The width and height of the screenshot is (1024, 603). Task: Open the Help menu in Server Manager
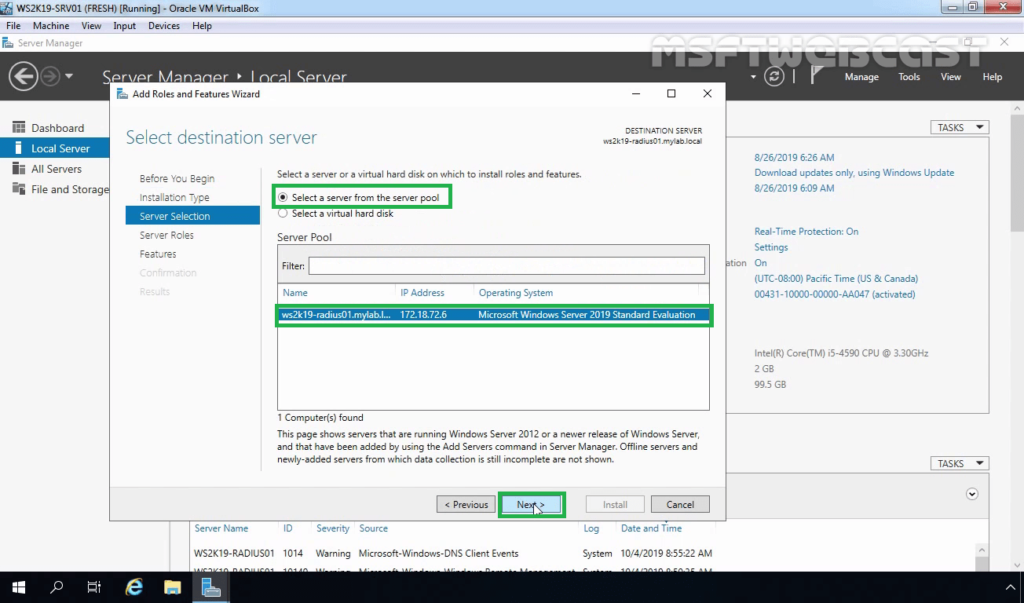click(x=992, y=76)
